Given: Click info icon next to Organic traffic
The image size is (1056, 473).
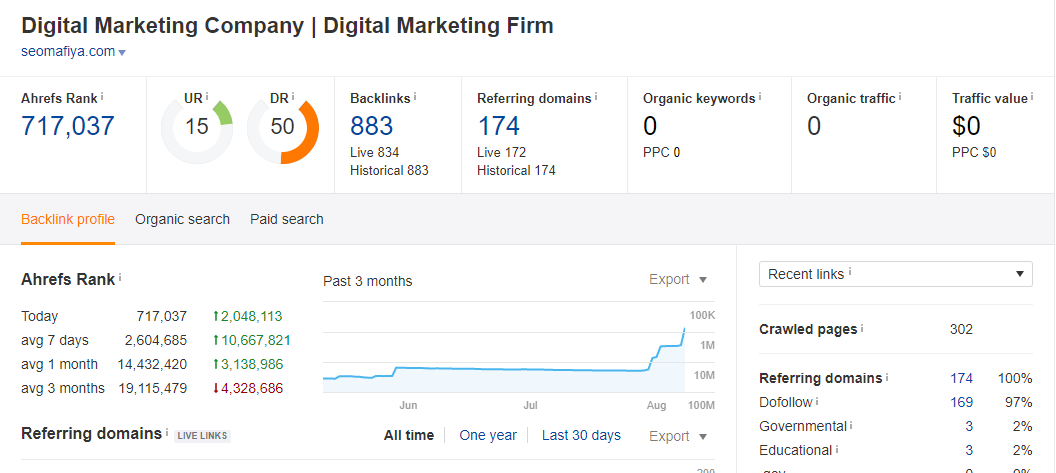Looking at the screenshot, I should coord(900,96).
